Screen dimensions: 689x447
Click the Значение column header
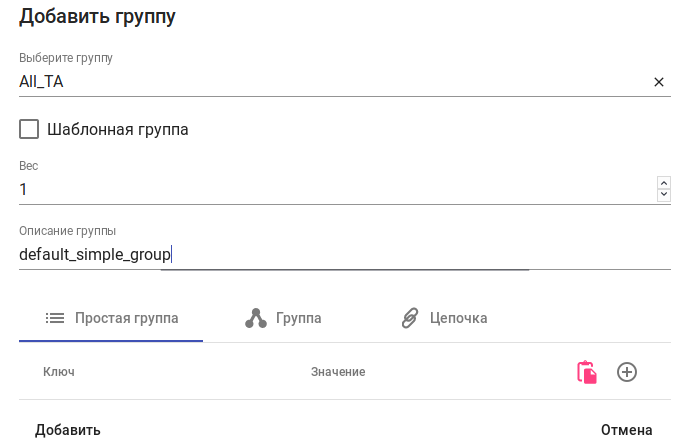[338, 372]
